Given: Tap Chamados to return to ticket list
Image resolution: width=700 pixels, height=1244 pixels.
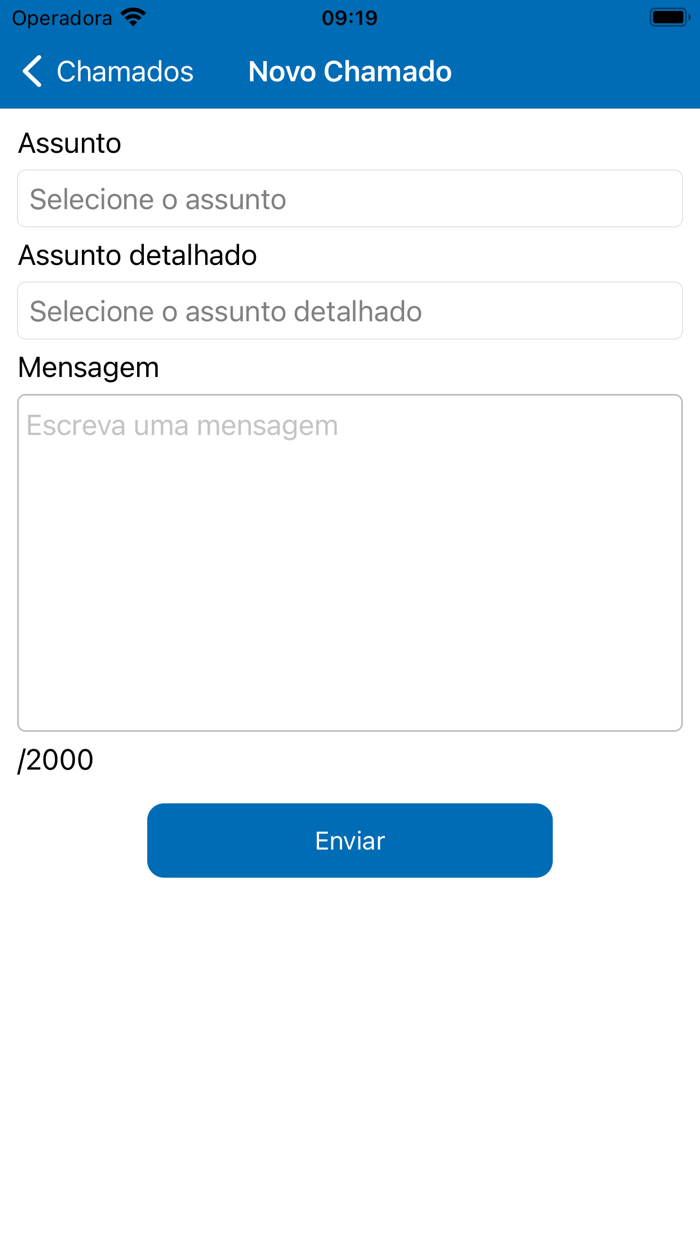Looking at the screenshot, I should pyautogui.click(x=125, y=71).
